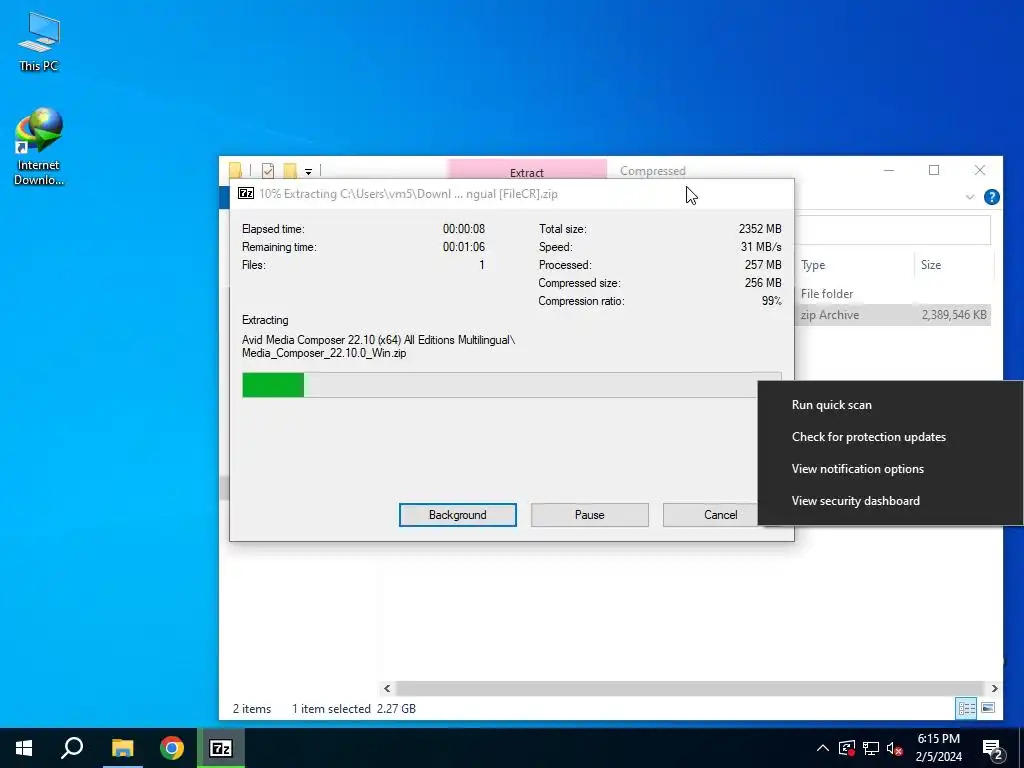Click the Explorer search input field
Image resolution: width=1024 pixels, height=768 pixels.
[893, 230]
